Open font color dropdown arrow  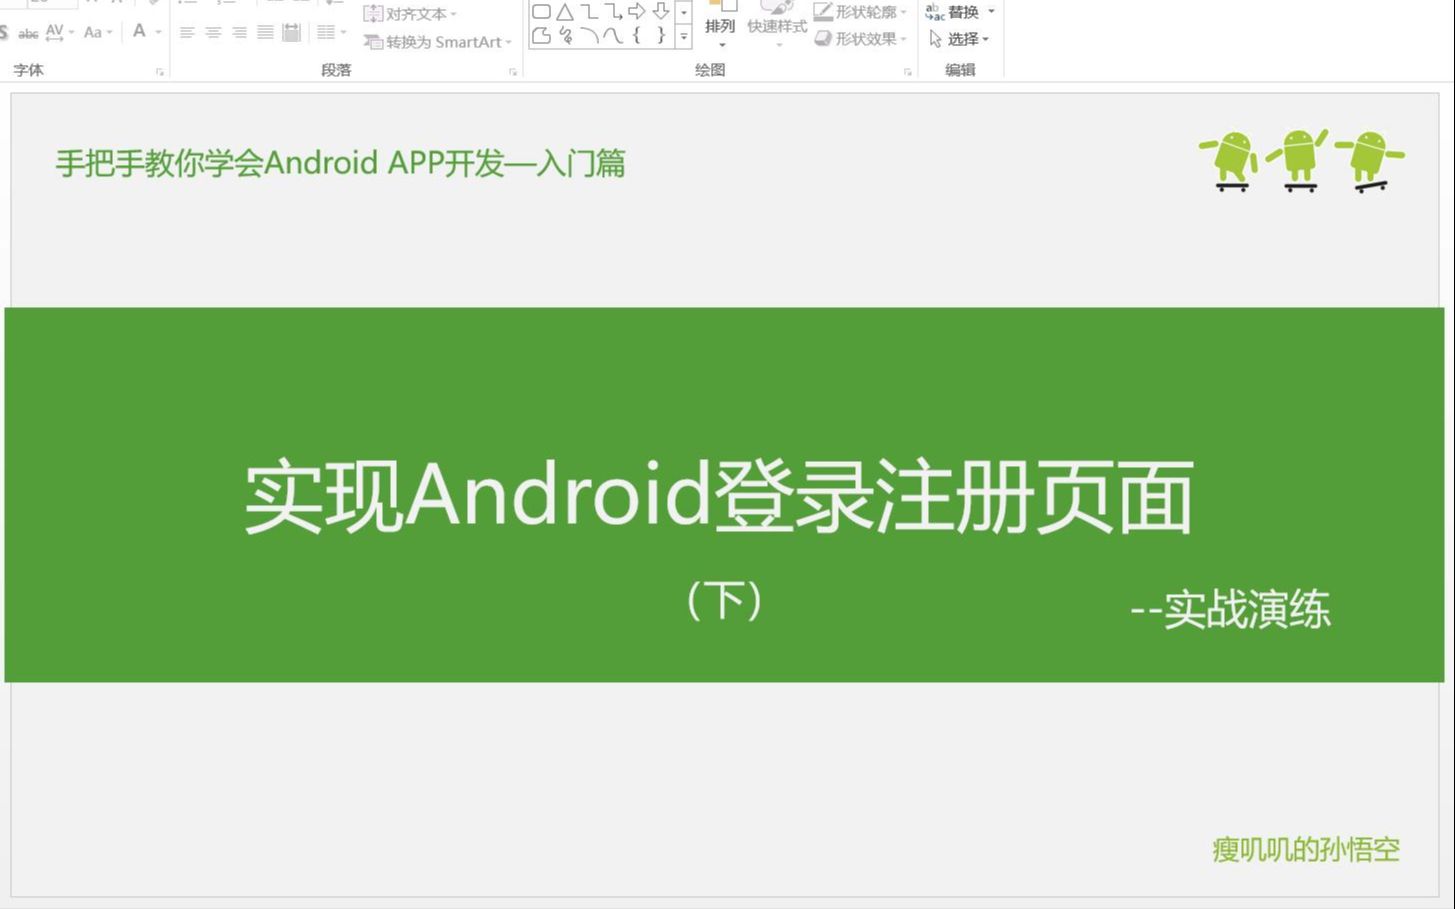[158, 32]
